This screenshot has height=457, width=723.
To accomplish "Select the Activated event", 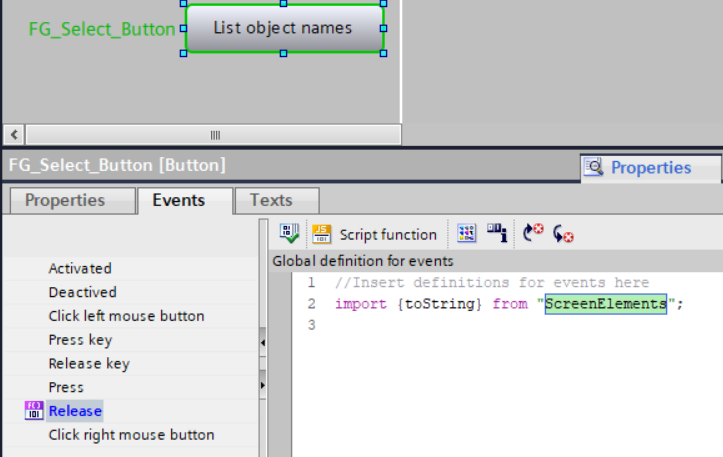I will point(80,268).
